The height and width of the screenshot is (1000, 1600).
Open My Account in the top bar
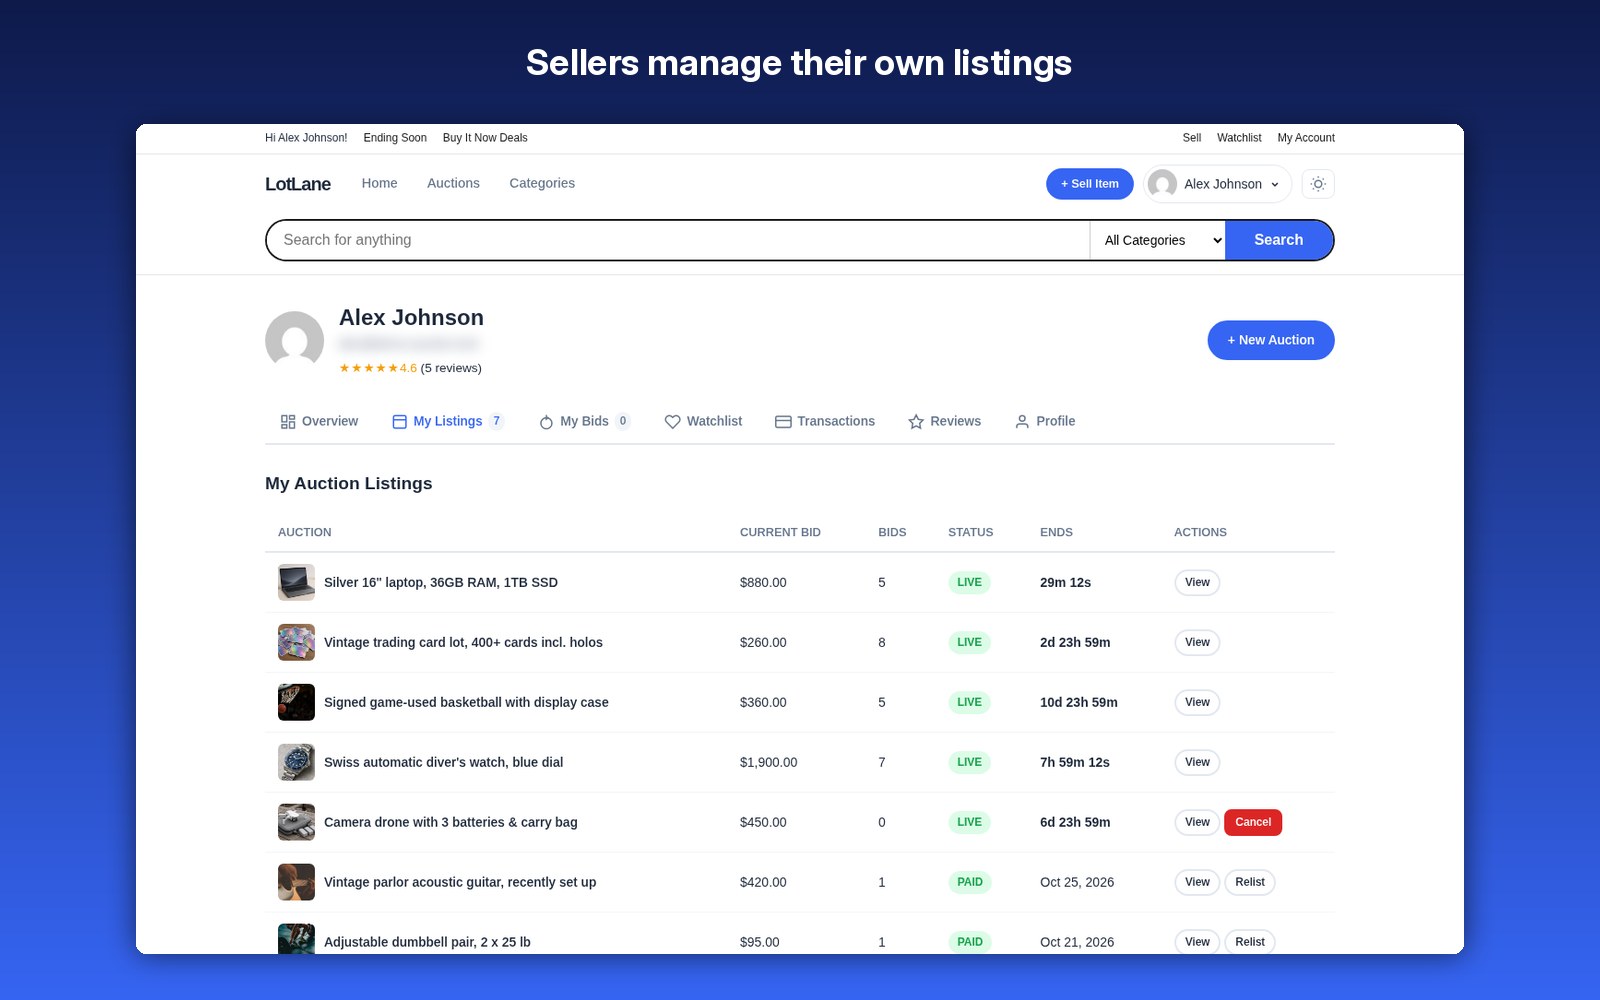pyautogui.click(x=1306, y=138)
